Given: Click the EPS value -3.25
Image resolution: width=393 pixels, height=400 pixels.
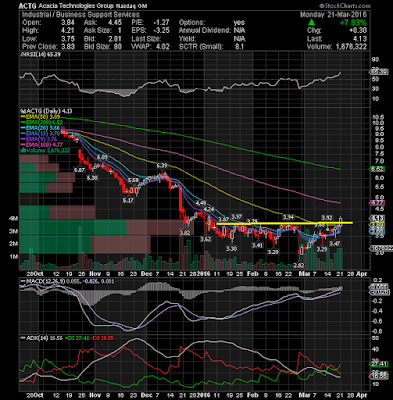Looking at the screenshot, I should (x=161, y=31).
